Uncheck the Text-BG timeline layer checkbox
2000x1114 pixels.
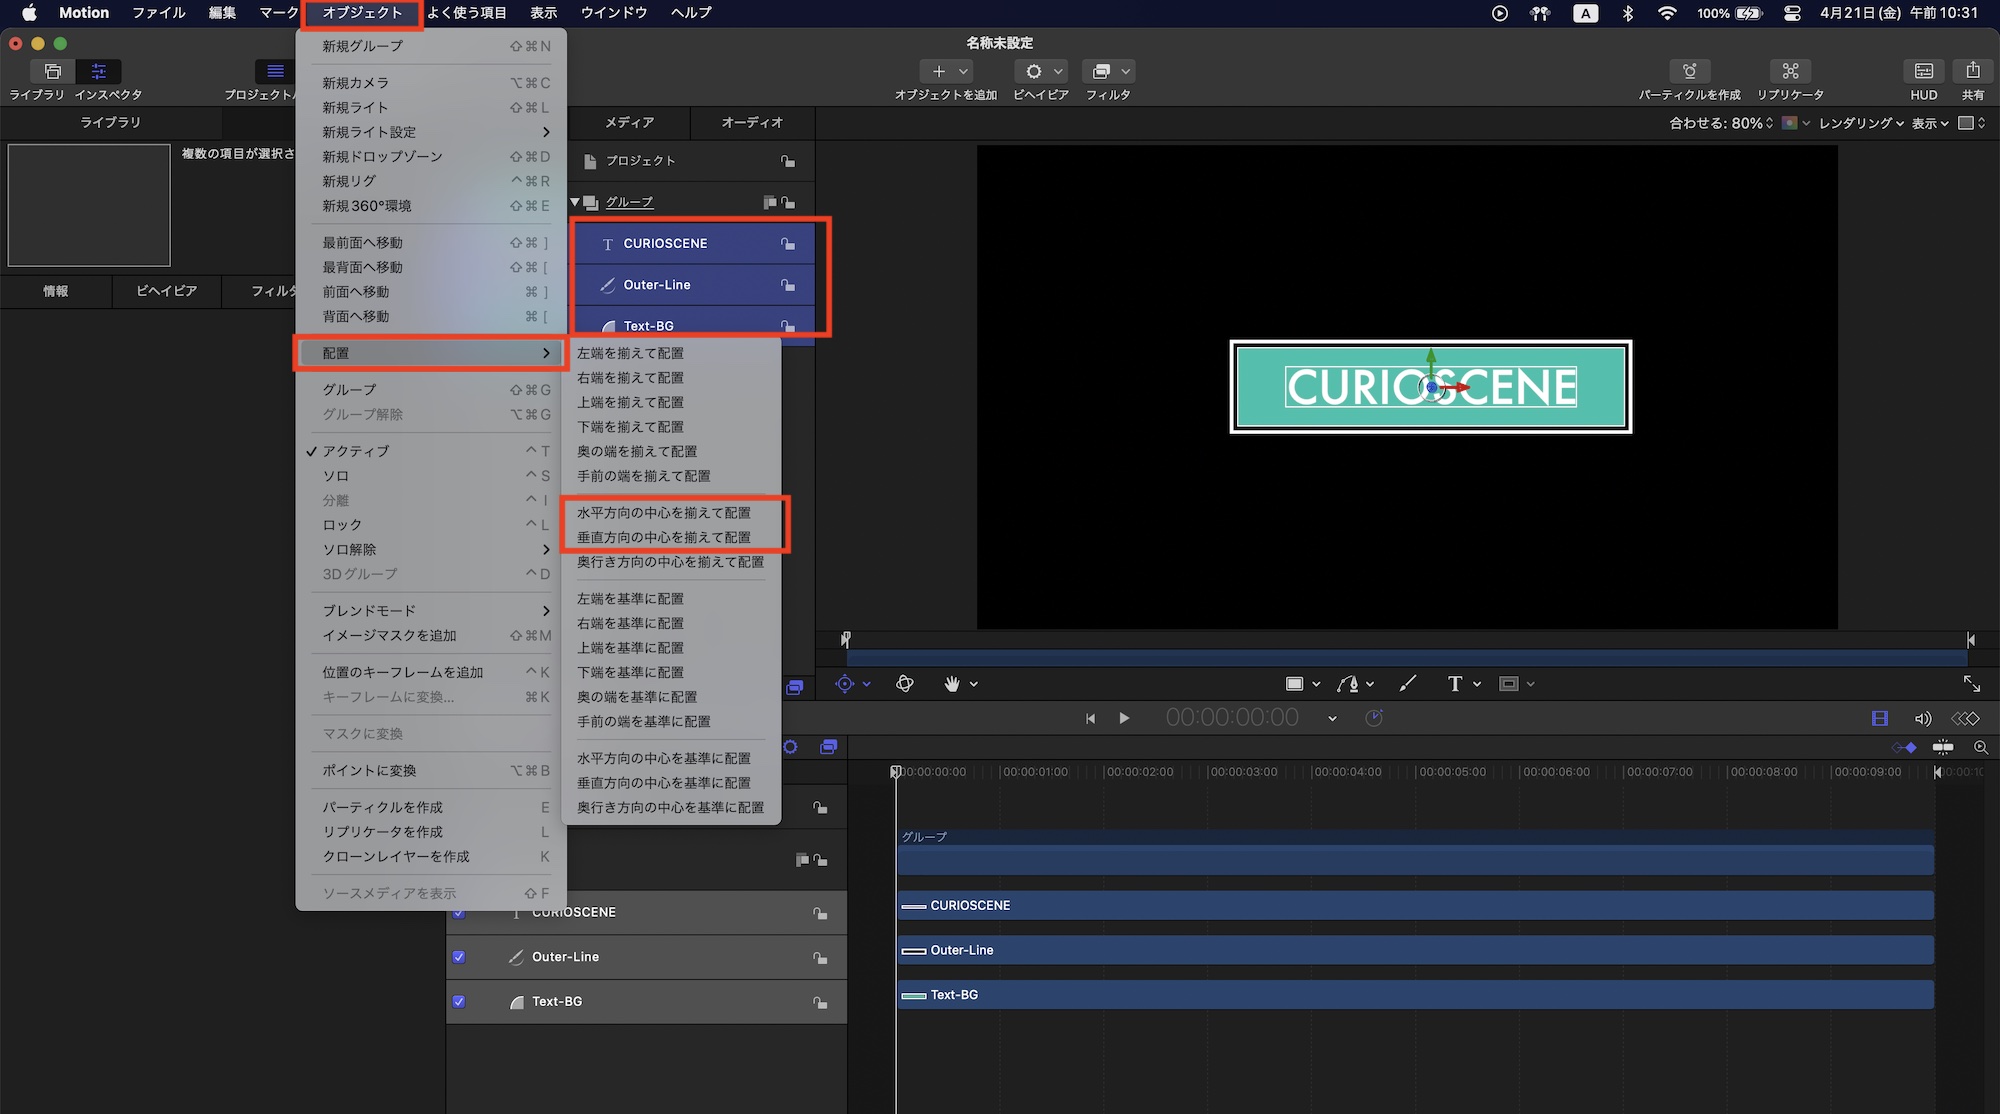point(459,1001)
